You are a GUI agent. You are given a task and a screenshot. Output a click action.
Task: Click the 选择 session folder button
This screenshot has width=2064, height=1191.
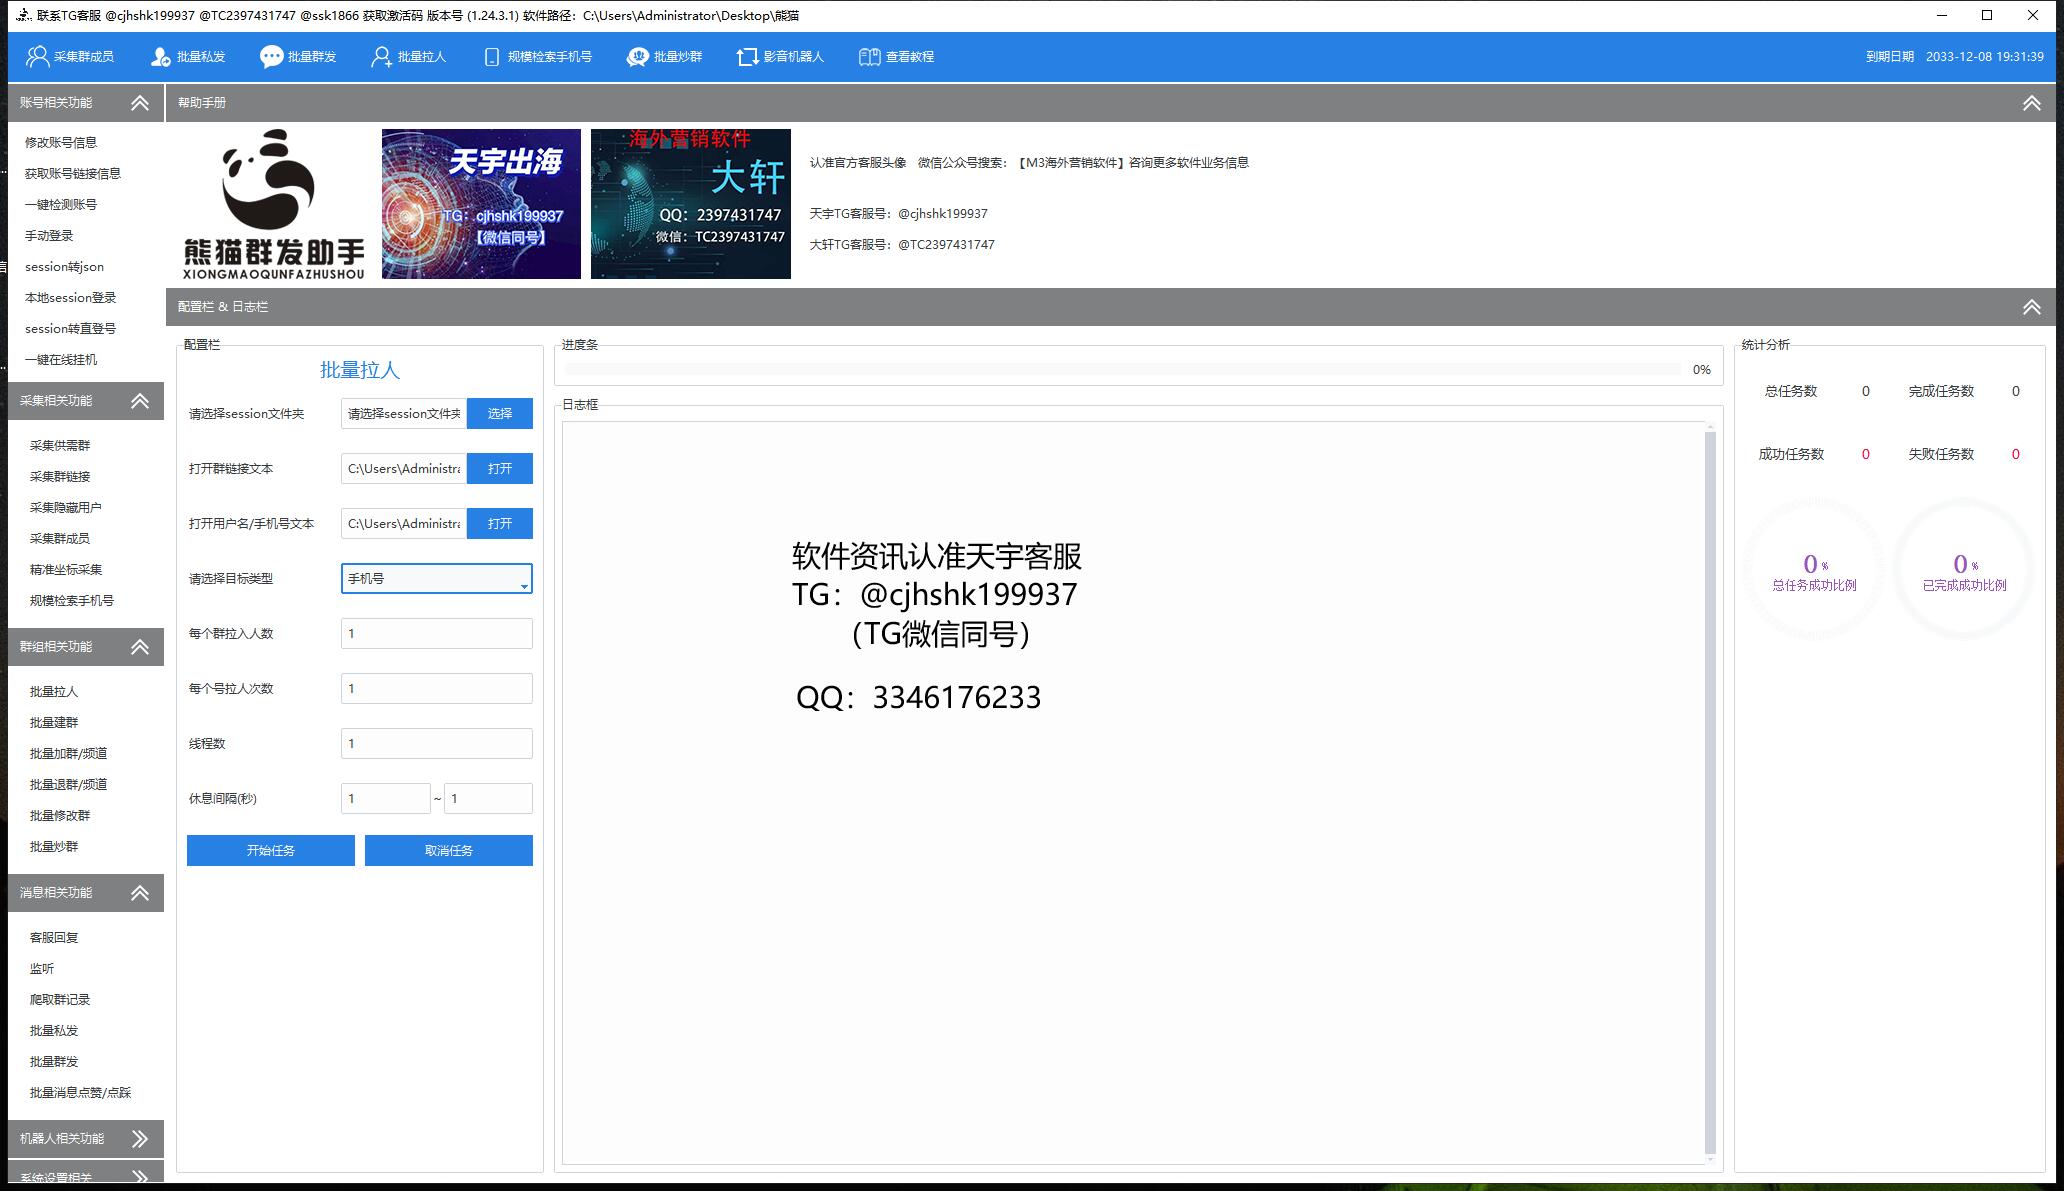click(x=499, y=413)
